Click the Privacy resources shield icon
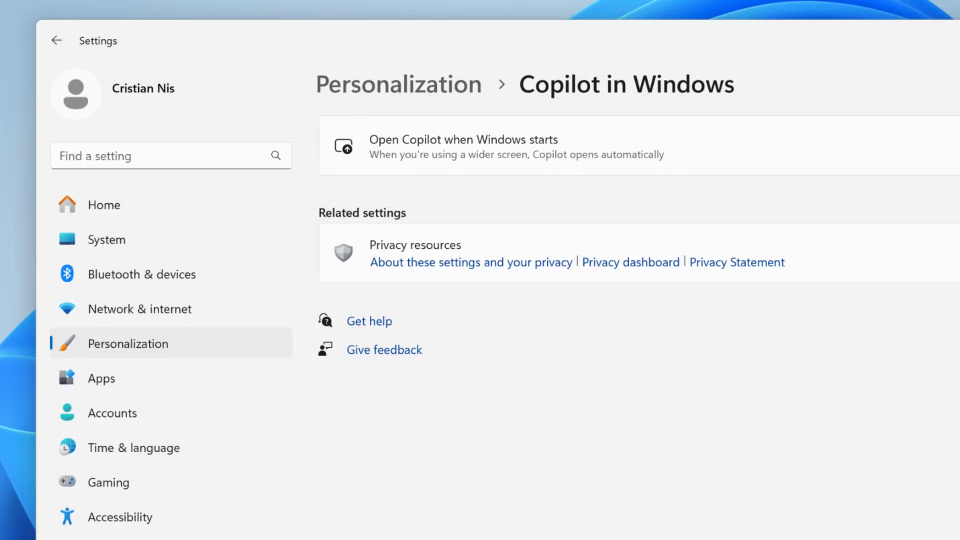This screenshot has height=540, width=960. [x=343, y=252]
